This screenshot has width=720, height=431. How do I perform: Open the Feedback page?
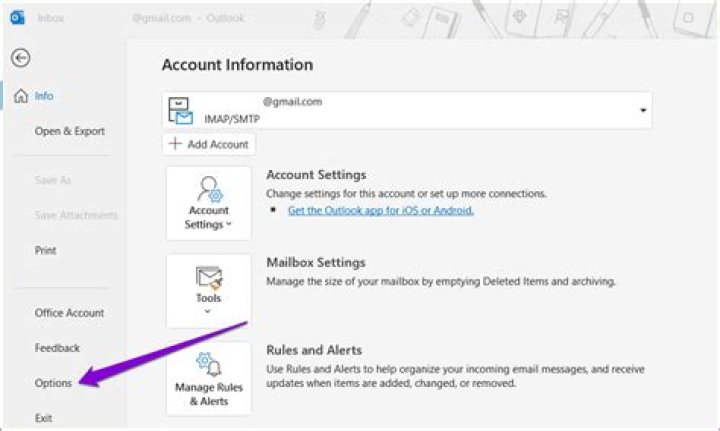57,348
